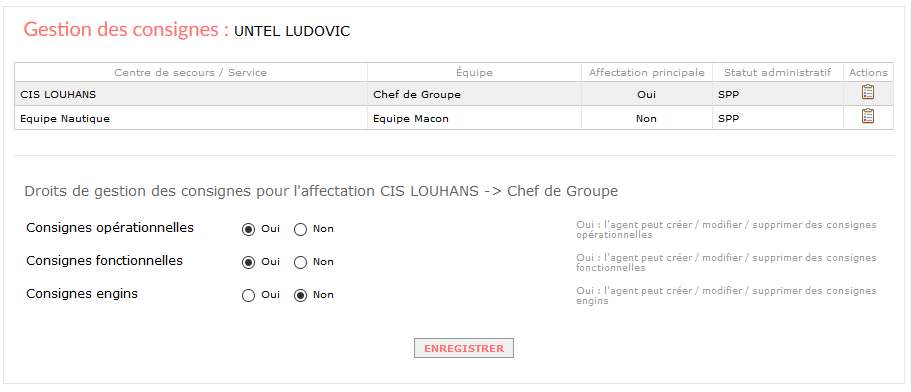Click the Gestion des consignes page title
This screenshot has height=392, width=911.
point(126,30)
